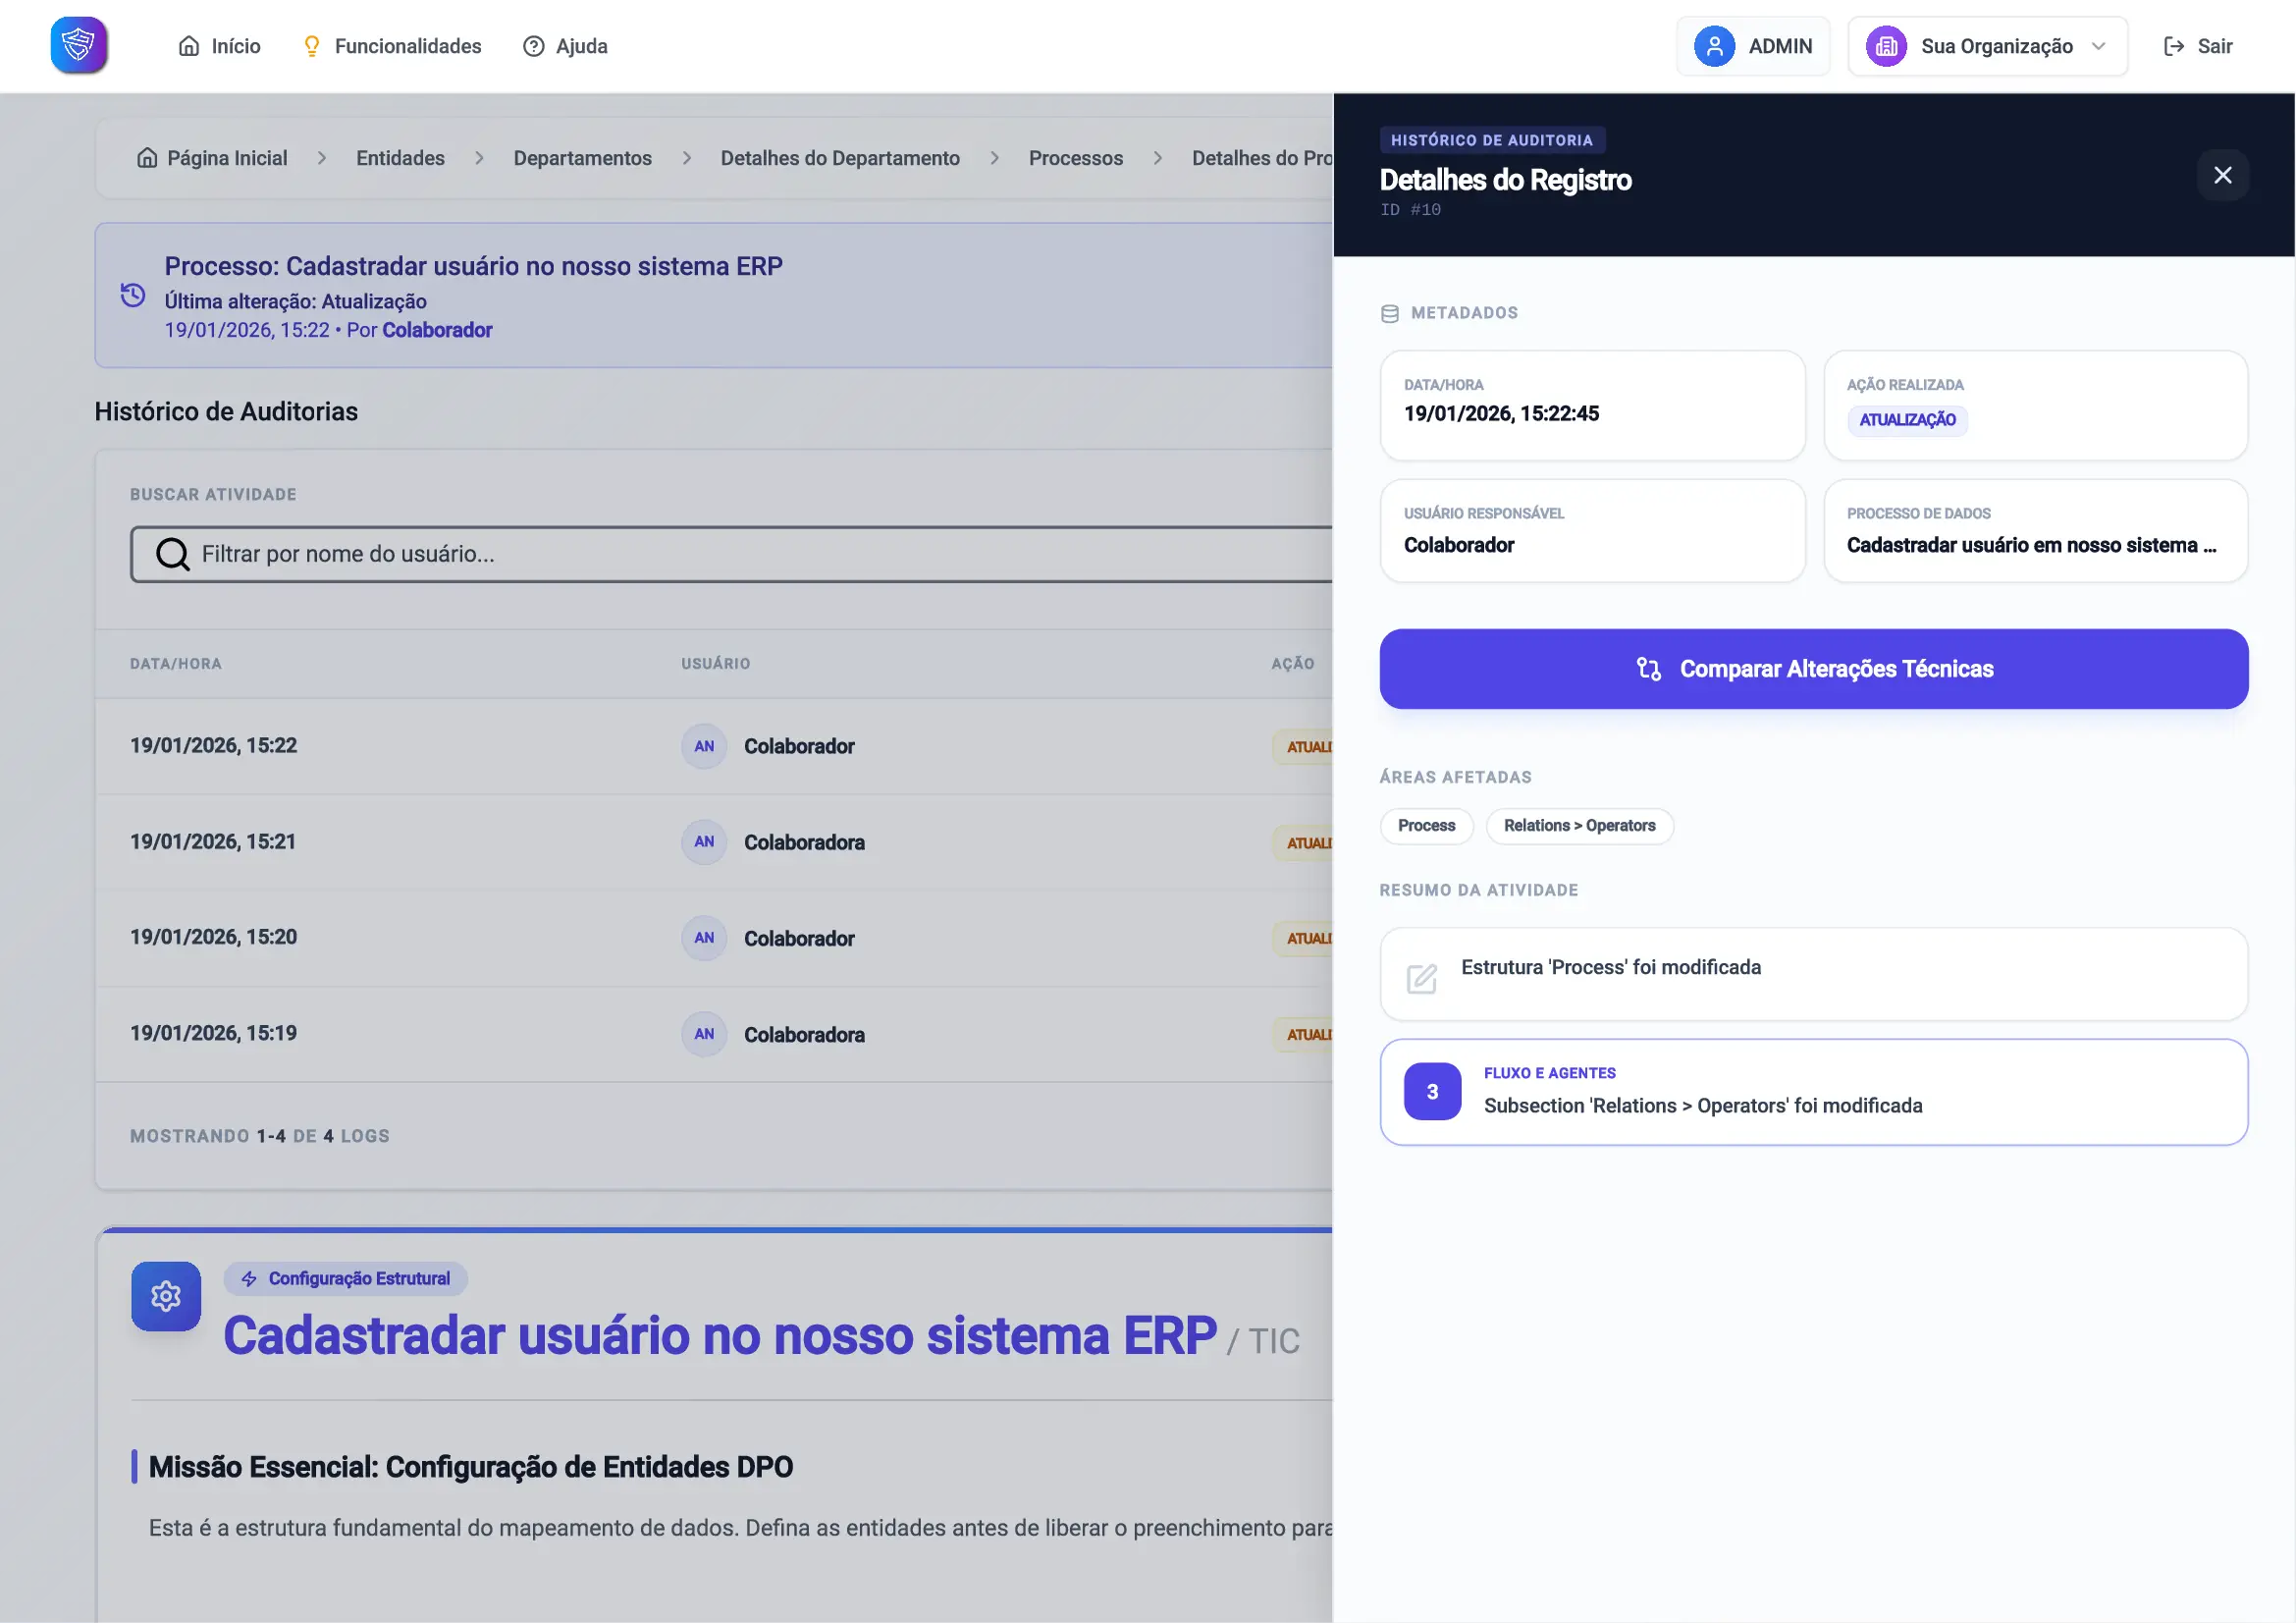Viewport: 2296px width, 1623px height.
Task: Click the search magnifier in Buscar Atividade field
Action: (172, 553)
